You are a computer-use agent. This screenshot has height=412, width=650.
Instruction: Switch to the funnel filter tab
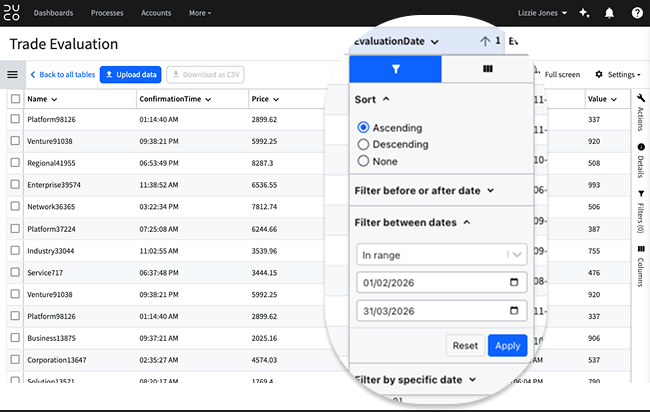pyautogui.click(x=395, y=69)
